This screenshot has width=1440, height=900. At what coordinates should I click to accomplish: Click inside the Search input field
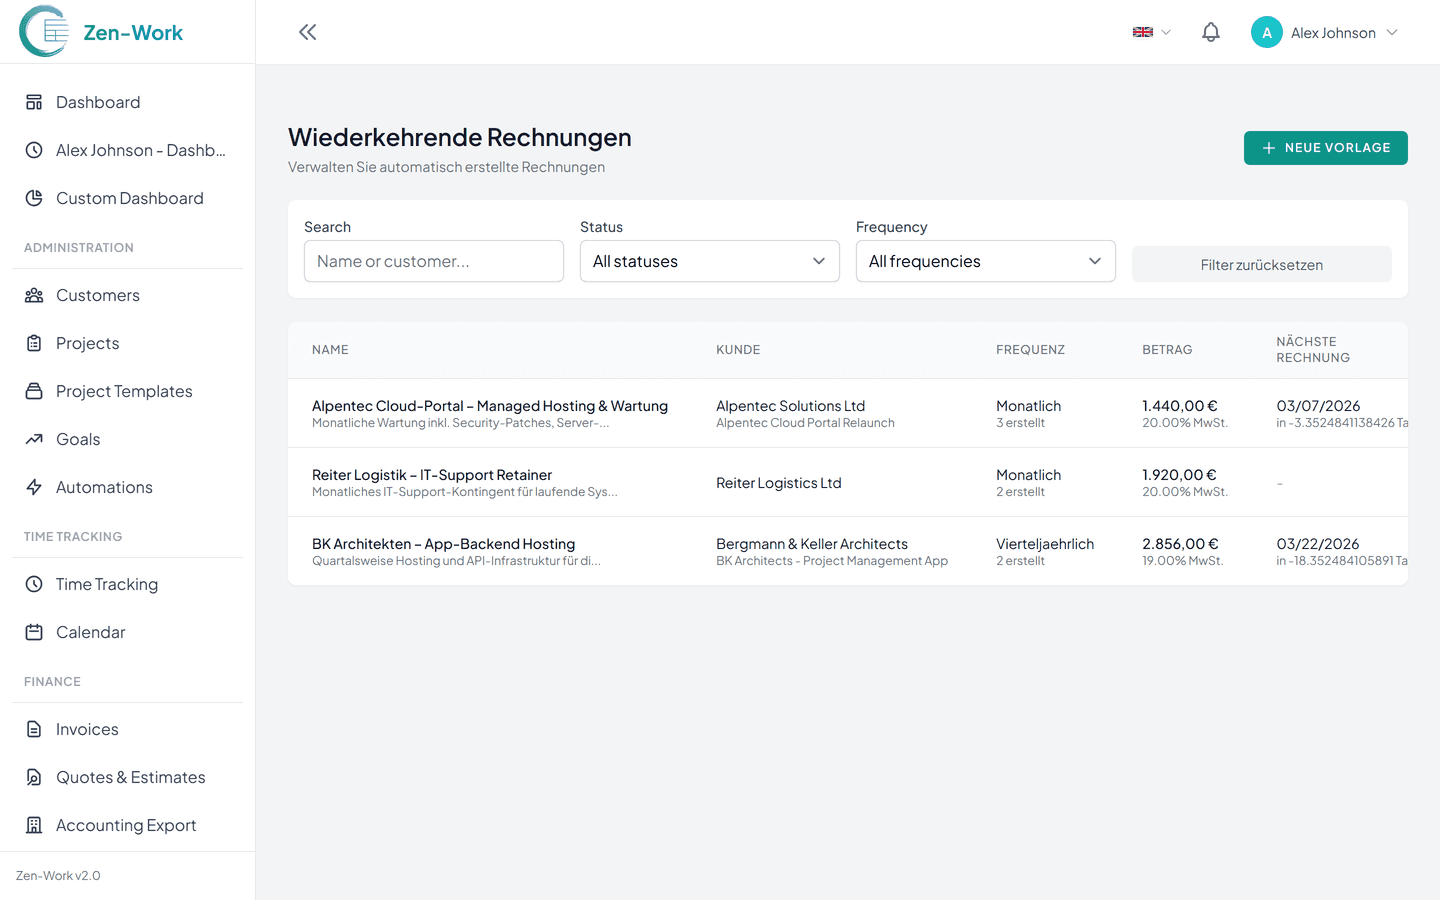(x=433, y=261)
